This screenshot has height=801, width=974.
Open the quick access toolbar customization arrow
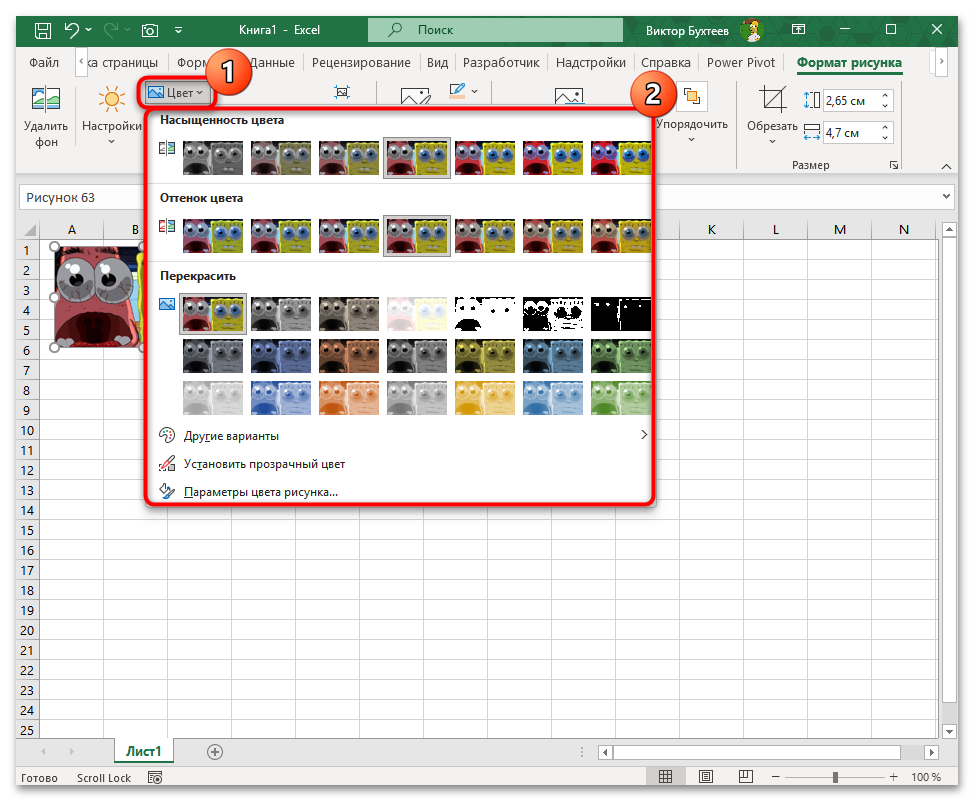178,30
